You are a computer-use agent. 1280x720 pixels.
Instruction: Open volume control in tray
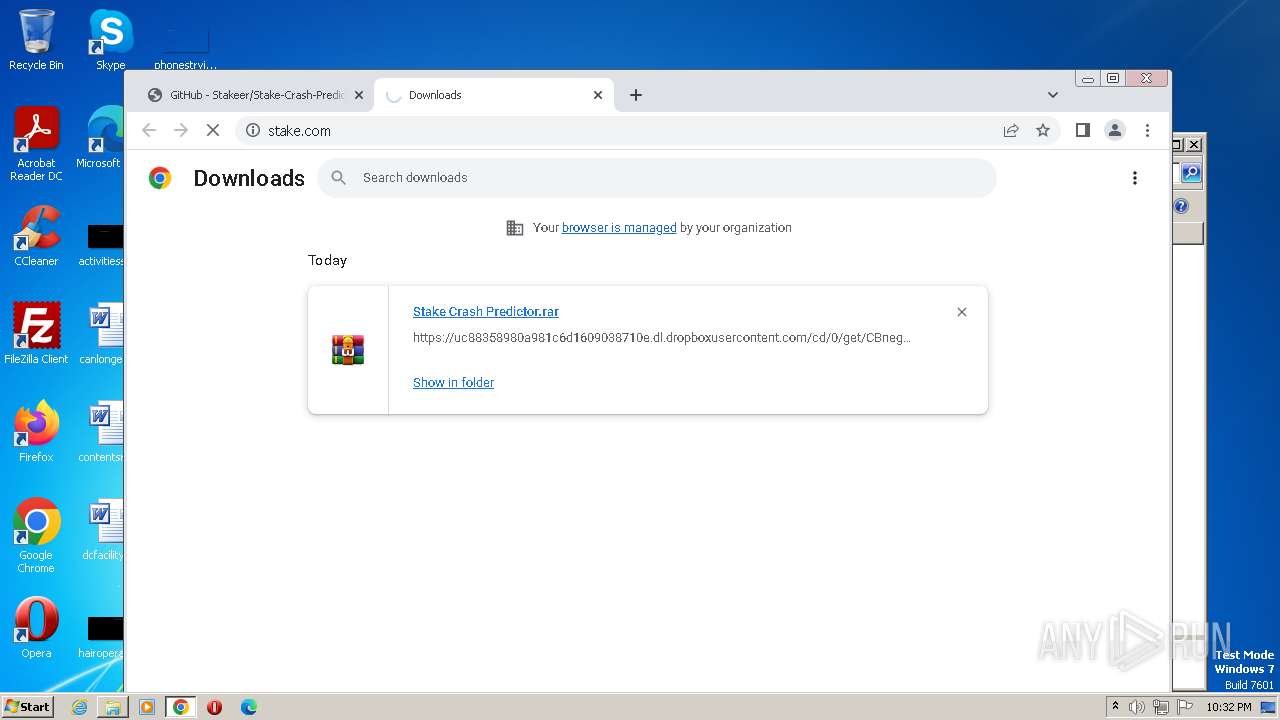1137,707
